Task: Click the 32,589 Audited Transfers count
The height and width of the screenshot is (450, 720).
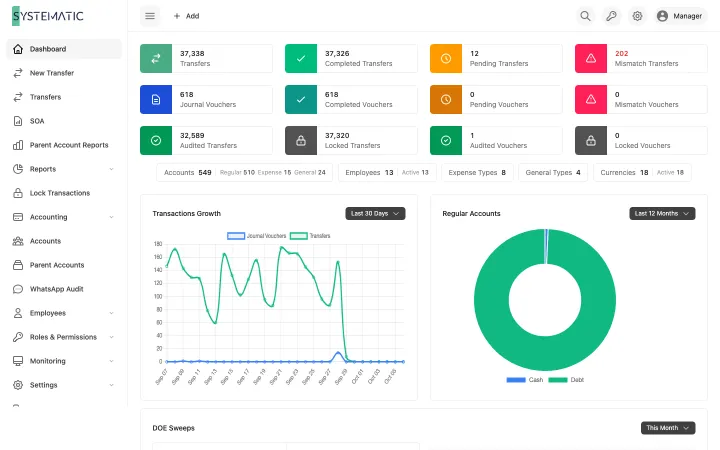Action: coord(192,136)
